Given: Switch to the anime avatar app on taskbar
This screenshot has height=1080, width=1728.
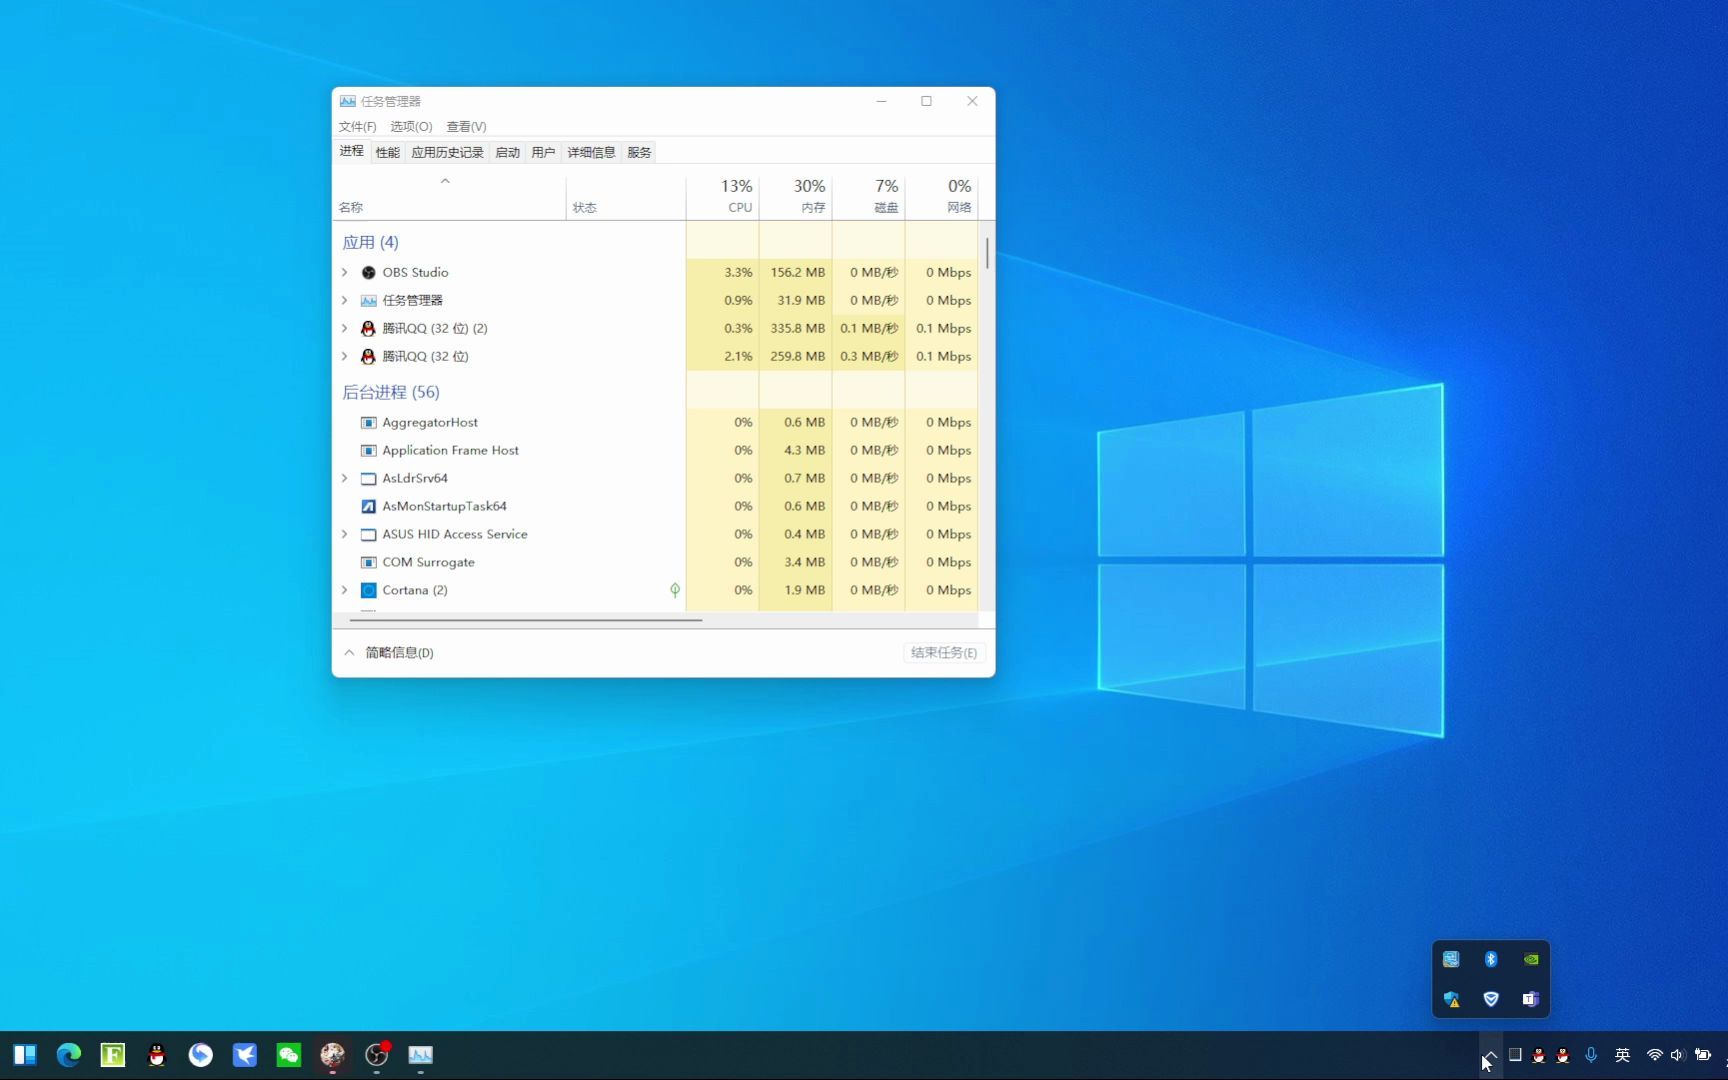Looking at the screenshot, I should click(x=333, y=1055).
